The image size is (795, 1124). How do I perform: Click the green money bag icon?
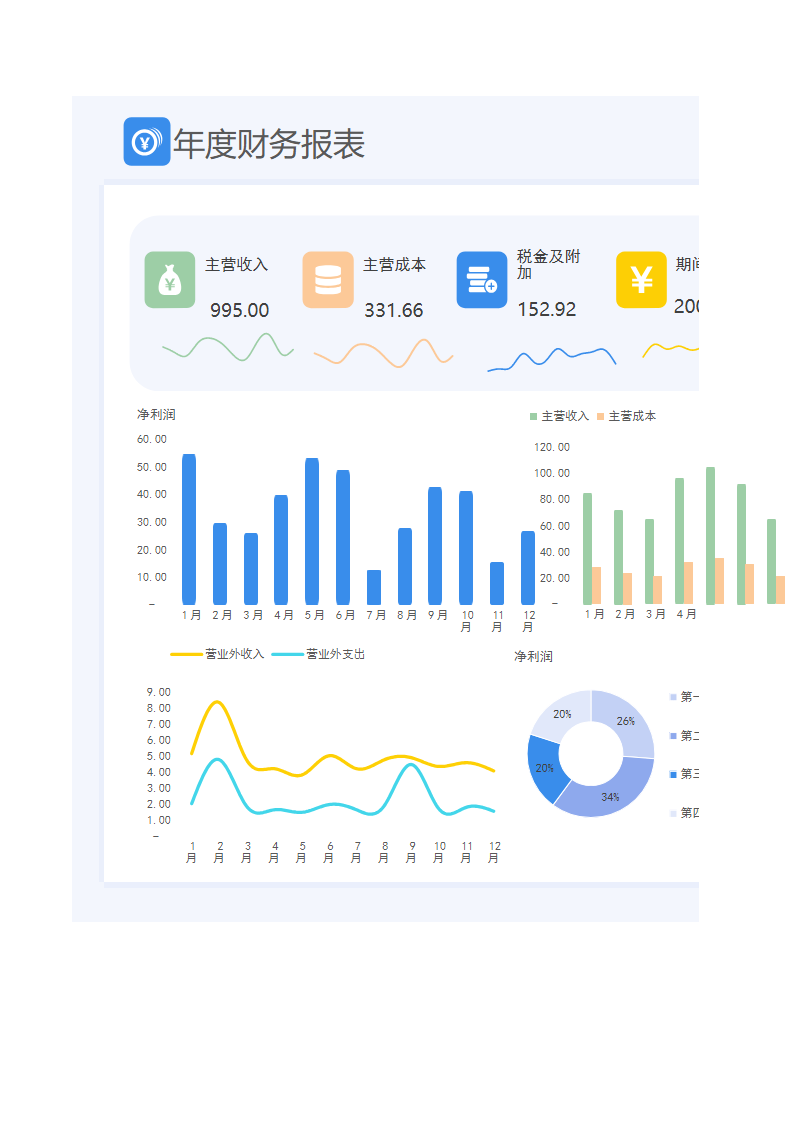click(x=170, y=280)
